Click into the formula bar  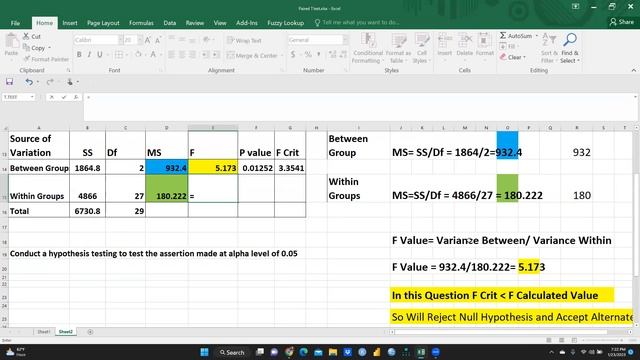tap(359, 106)
